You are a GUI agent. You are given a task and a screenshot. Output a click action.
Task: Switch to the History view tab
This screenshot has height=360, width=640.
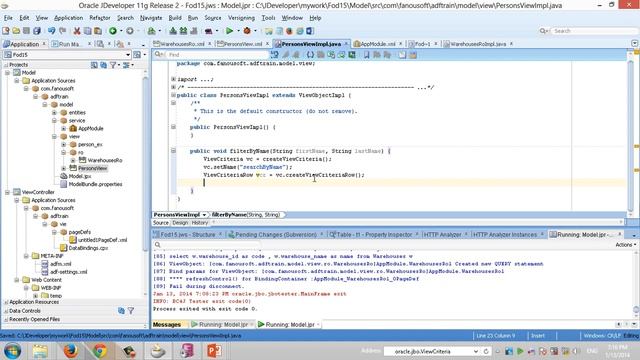pyautogui.click(x=200, y=223)
